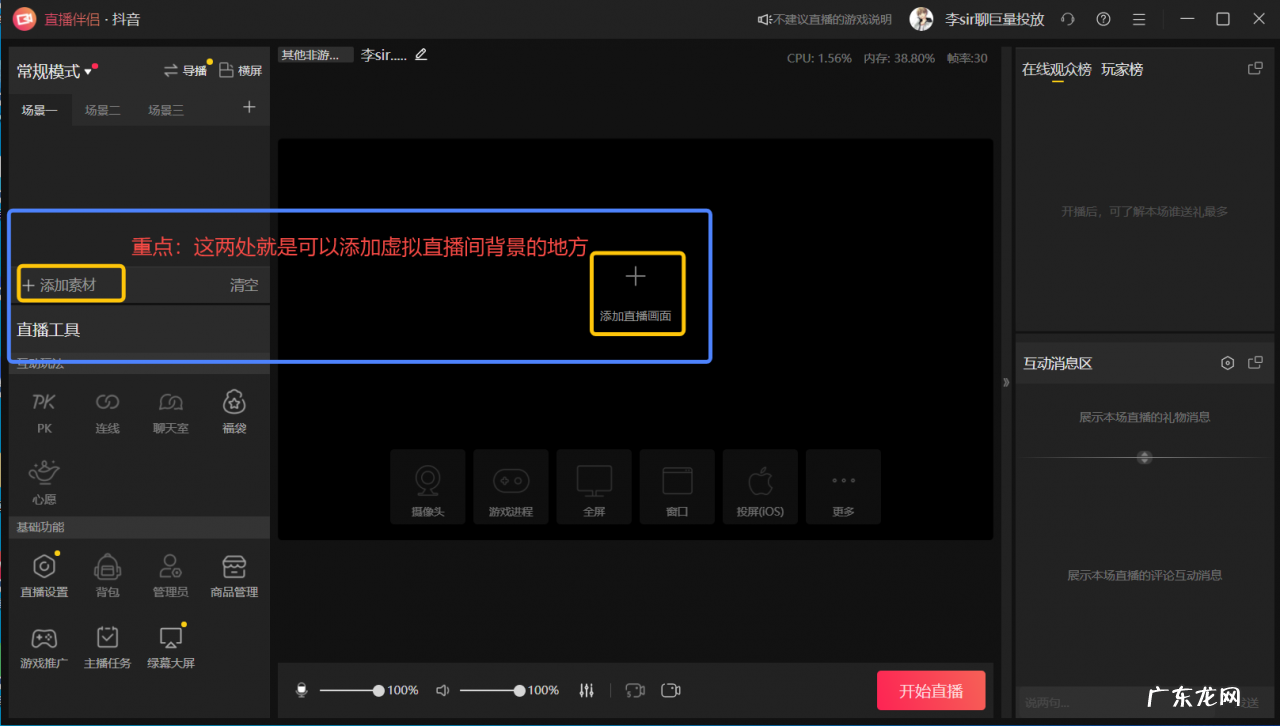Viewport: 1280px width, 726px height.
Task: Mute the microphone input
Action: tap(301, 690)
